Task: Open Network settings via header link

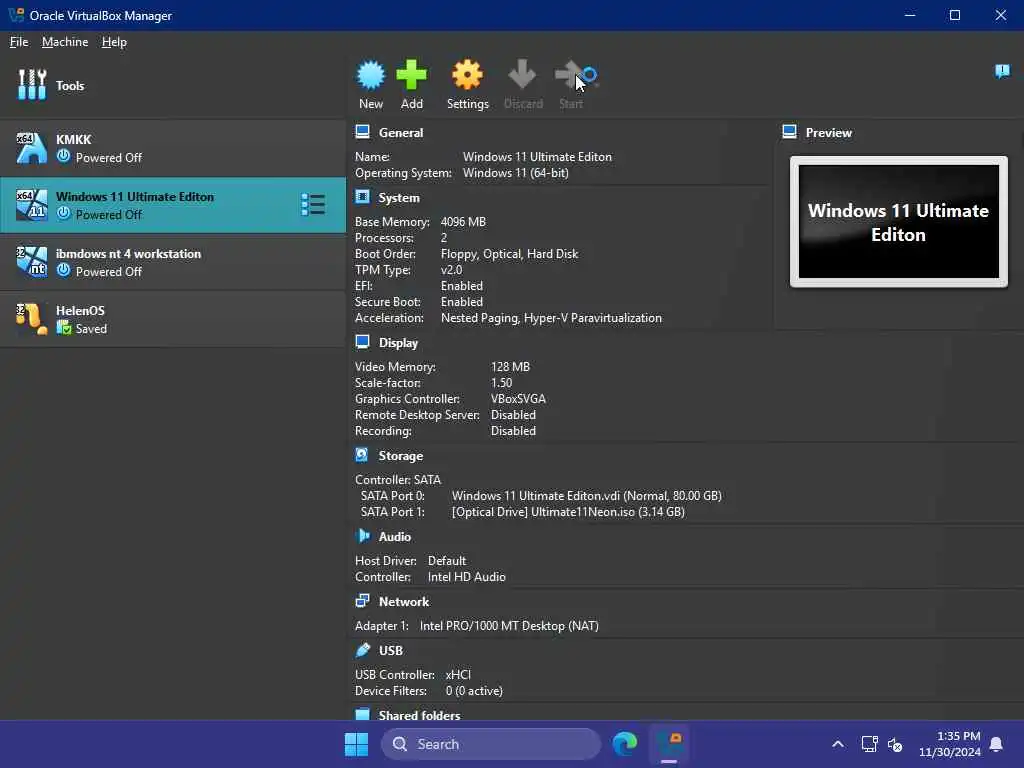Action: pos(404,601)
